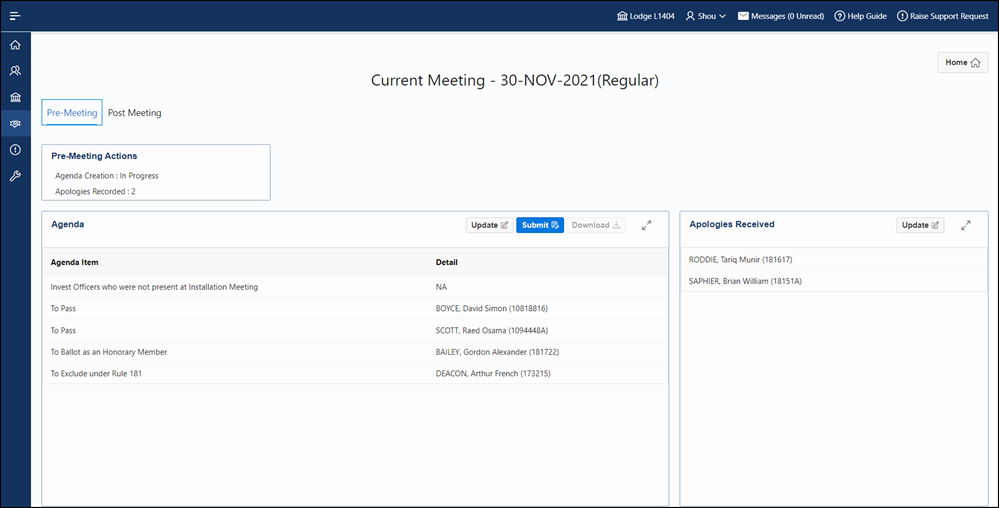Click Raise Support Request
The height and width of the screenshot is (508, 1000).
[942, 16]
